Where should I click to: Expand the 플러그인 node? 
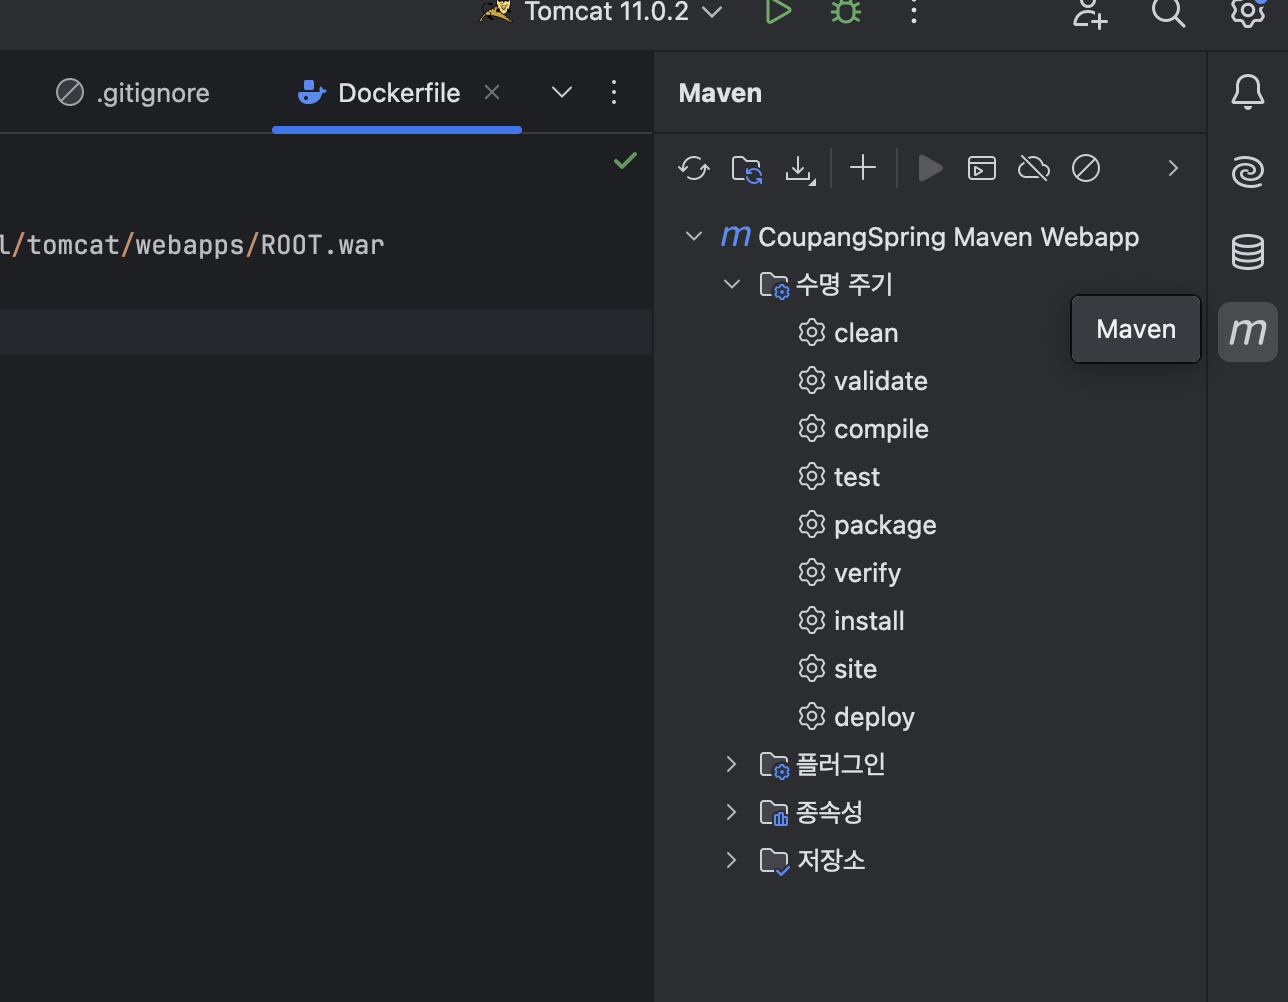(731, 764)
